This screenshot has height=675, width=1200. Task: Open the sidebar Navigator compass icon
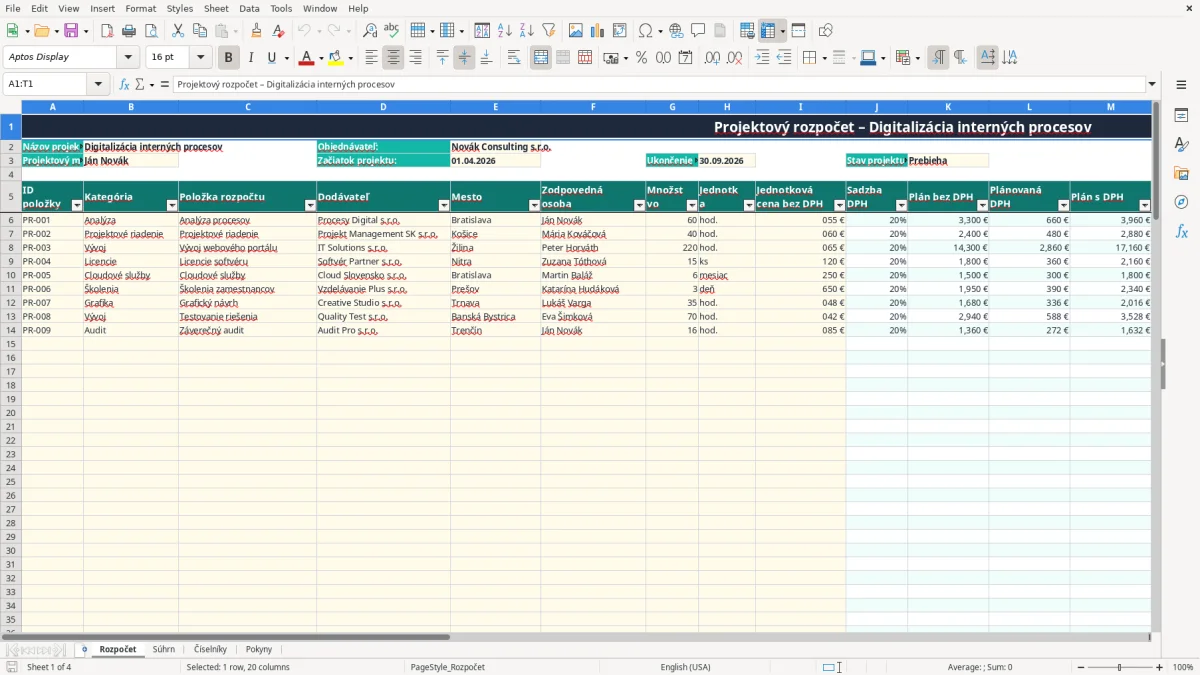click(x=1181, y=202)
